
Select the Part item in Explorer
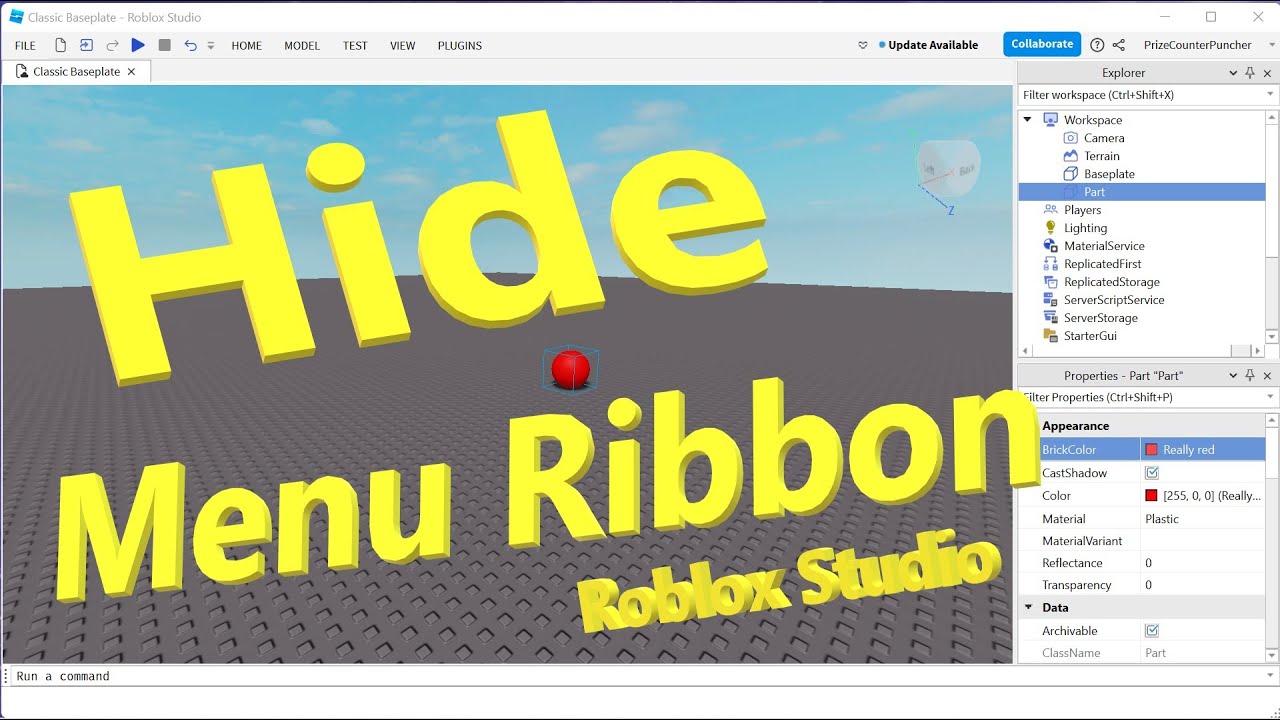point(1142,192)
